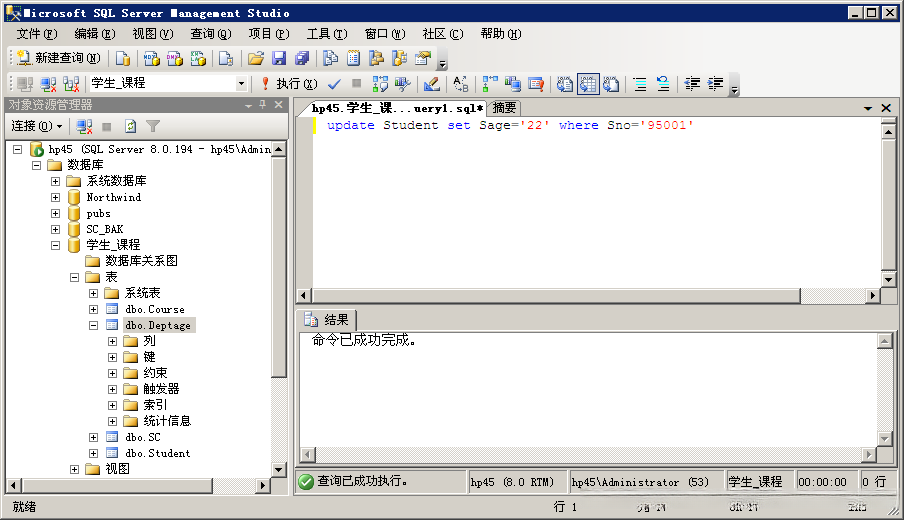Collapse the dbo.Deptage table node

coord(93,325)
